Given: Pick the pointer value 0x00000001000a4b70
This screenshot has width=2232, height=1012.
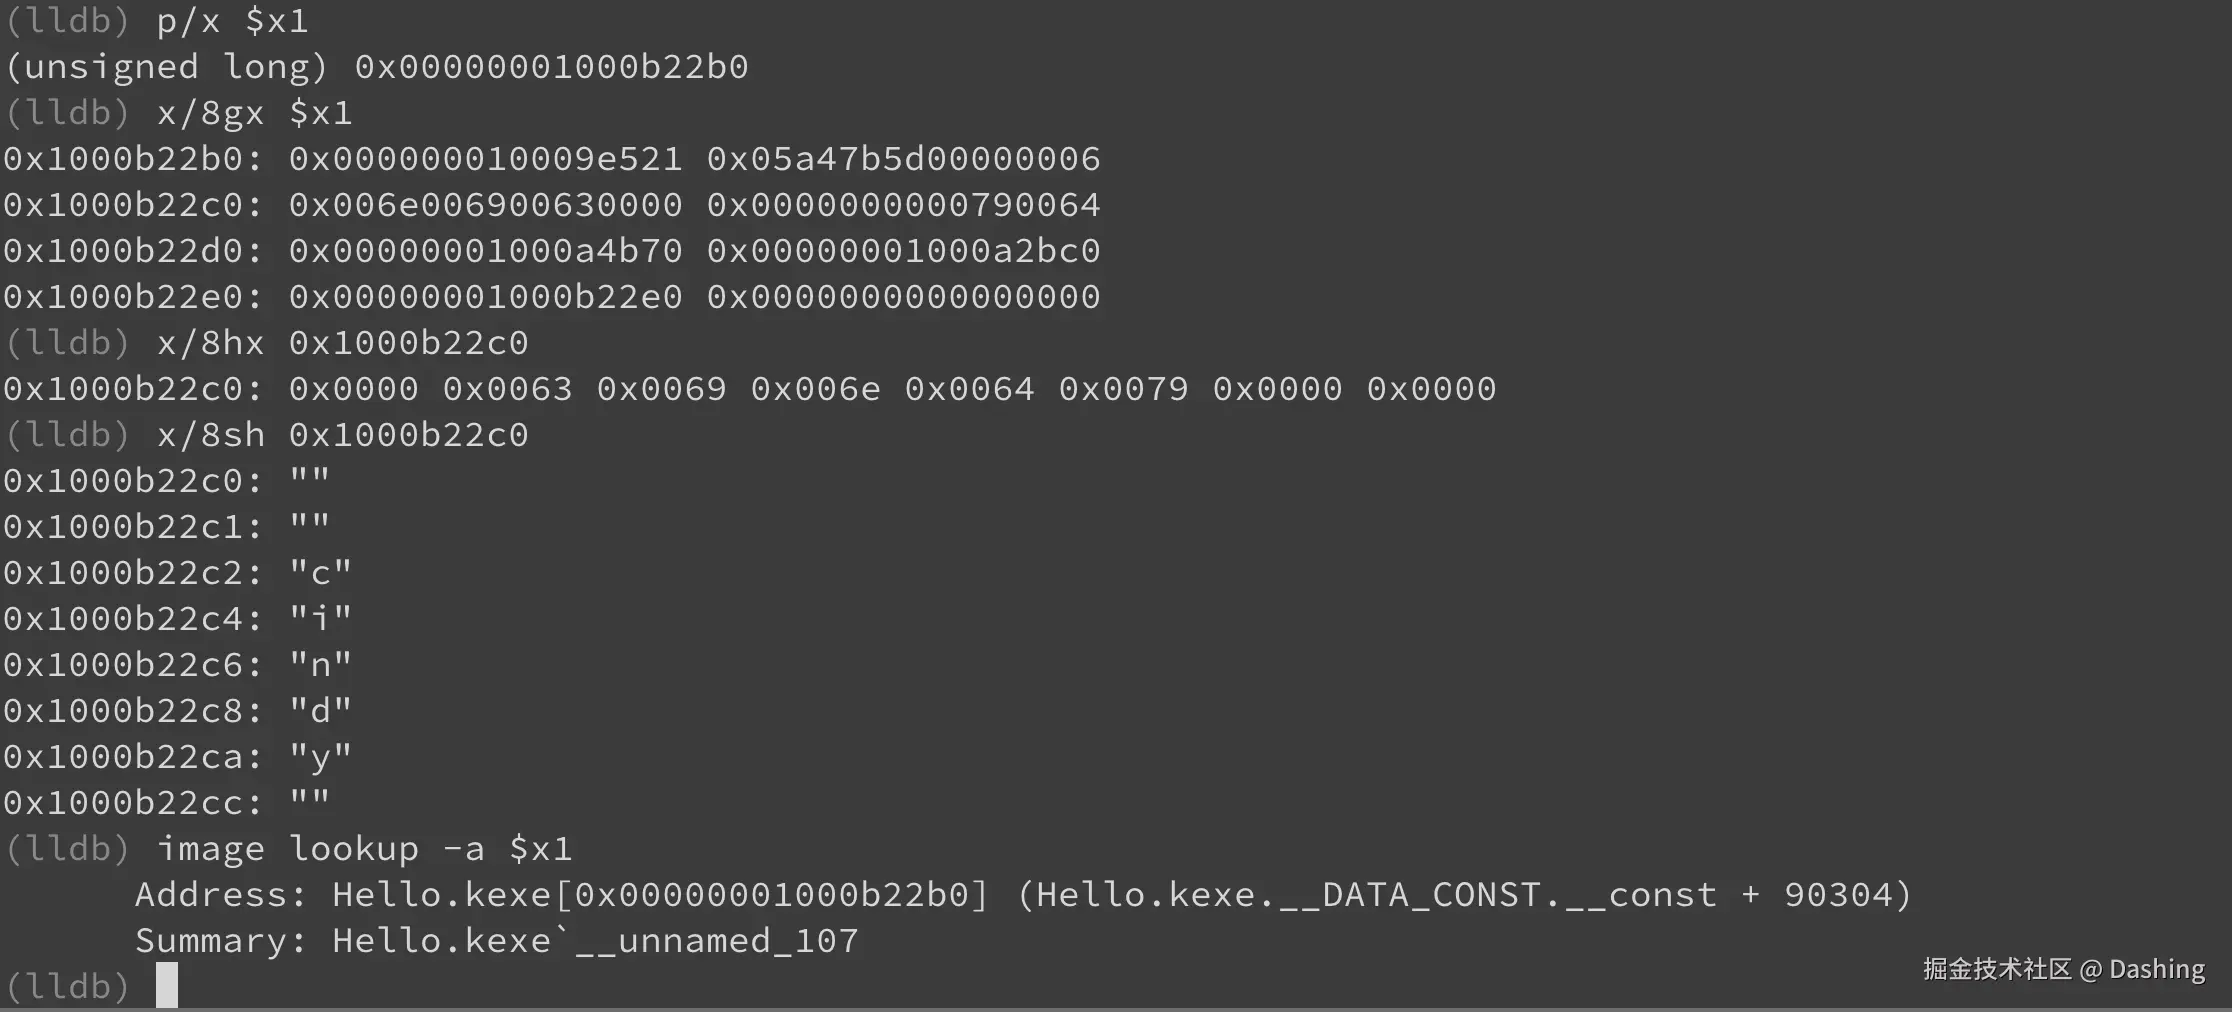Looking at the screenshot, I should [x=485, y=251].
